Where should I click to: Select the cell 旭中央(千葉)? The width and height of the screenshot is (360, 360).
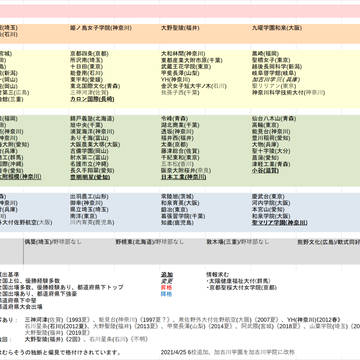tap(86, 125)
